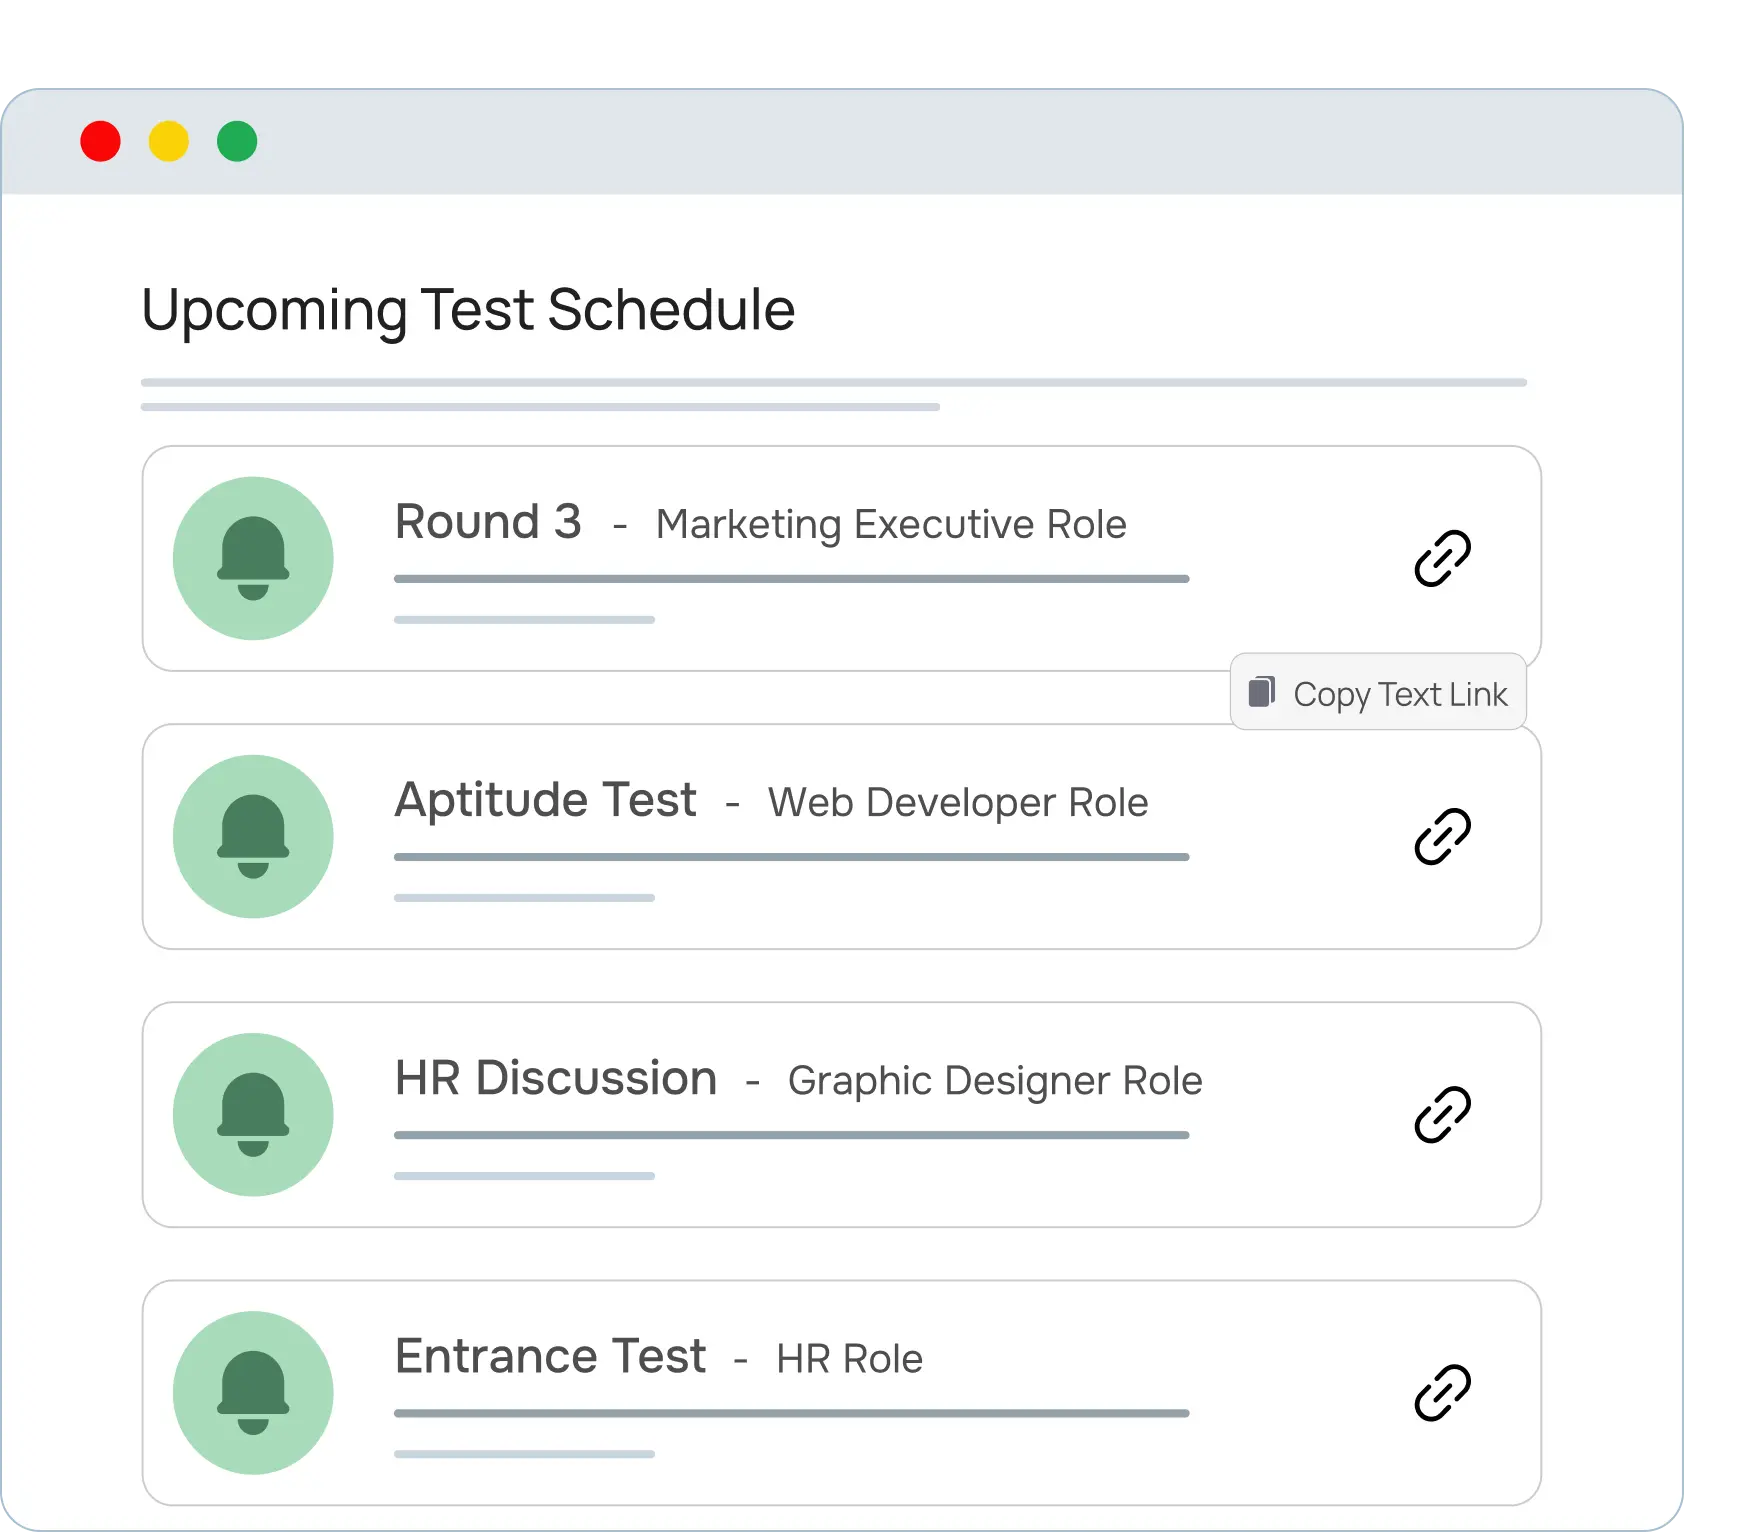Screen dimensions: 1740x1532
Task: Click the HR Discussion link icon
Action: (1442, 1114)
